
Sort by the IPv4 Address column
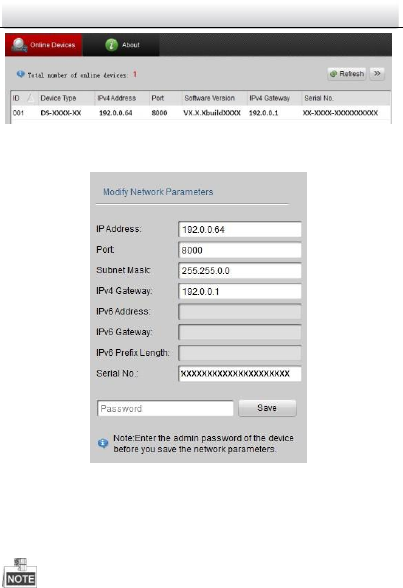click(x=122, y=98)
